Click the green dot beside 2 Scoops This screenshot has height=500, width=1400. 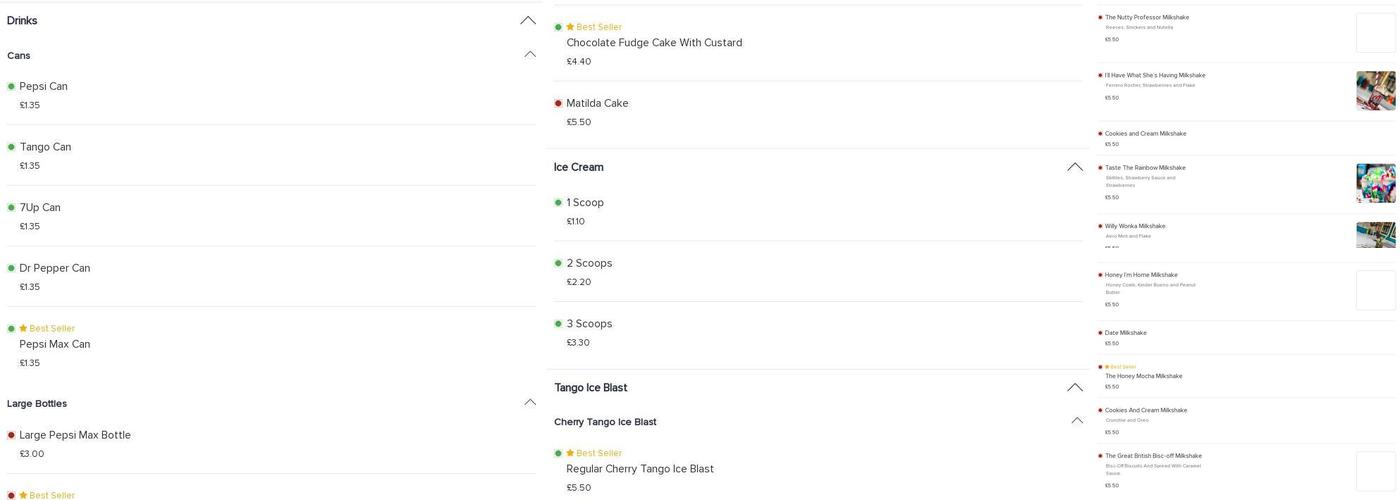click(x=558, y=263)
